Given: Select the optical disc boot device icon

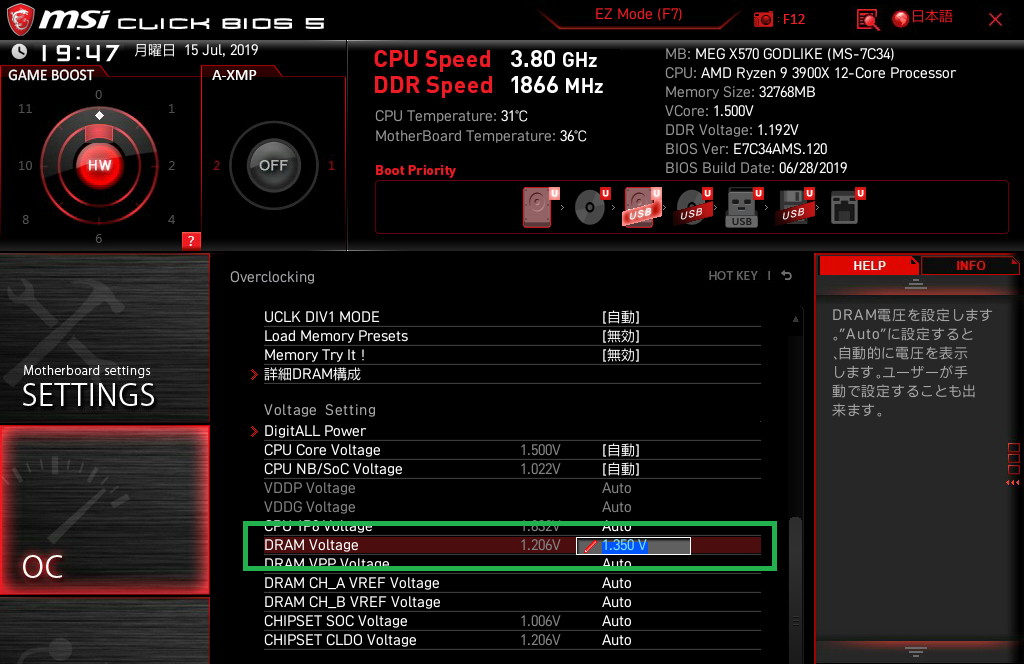Looking at the screenshot, I should 590,207.
